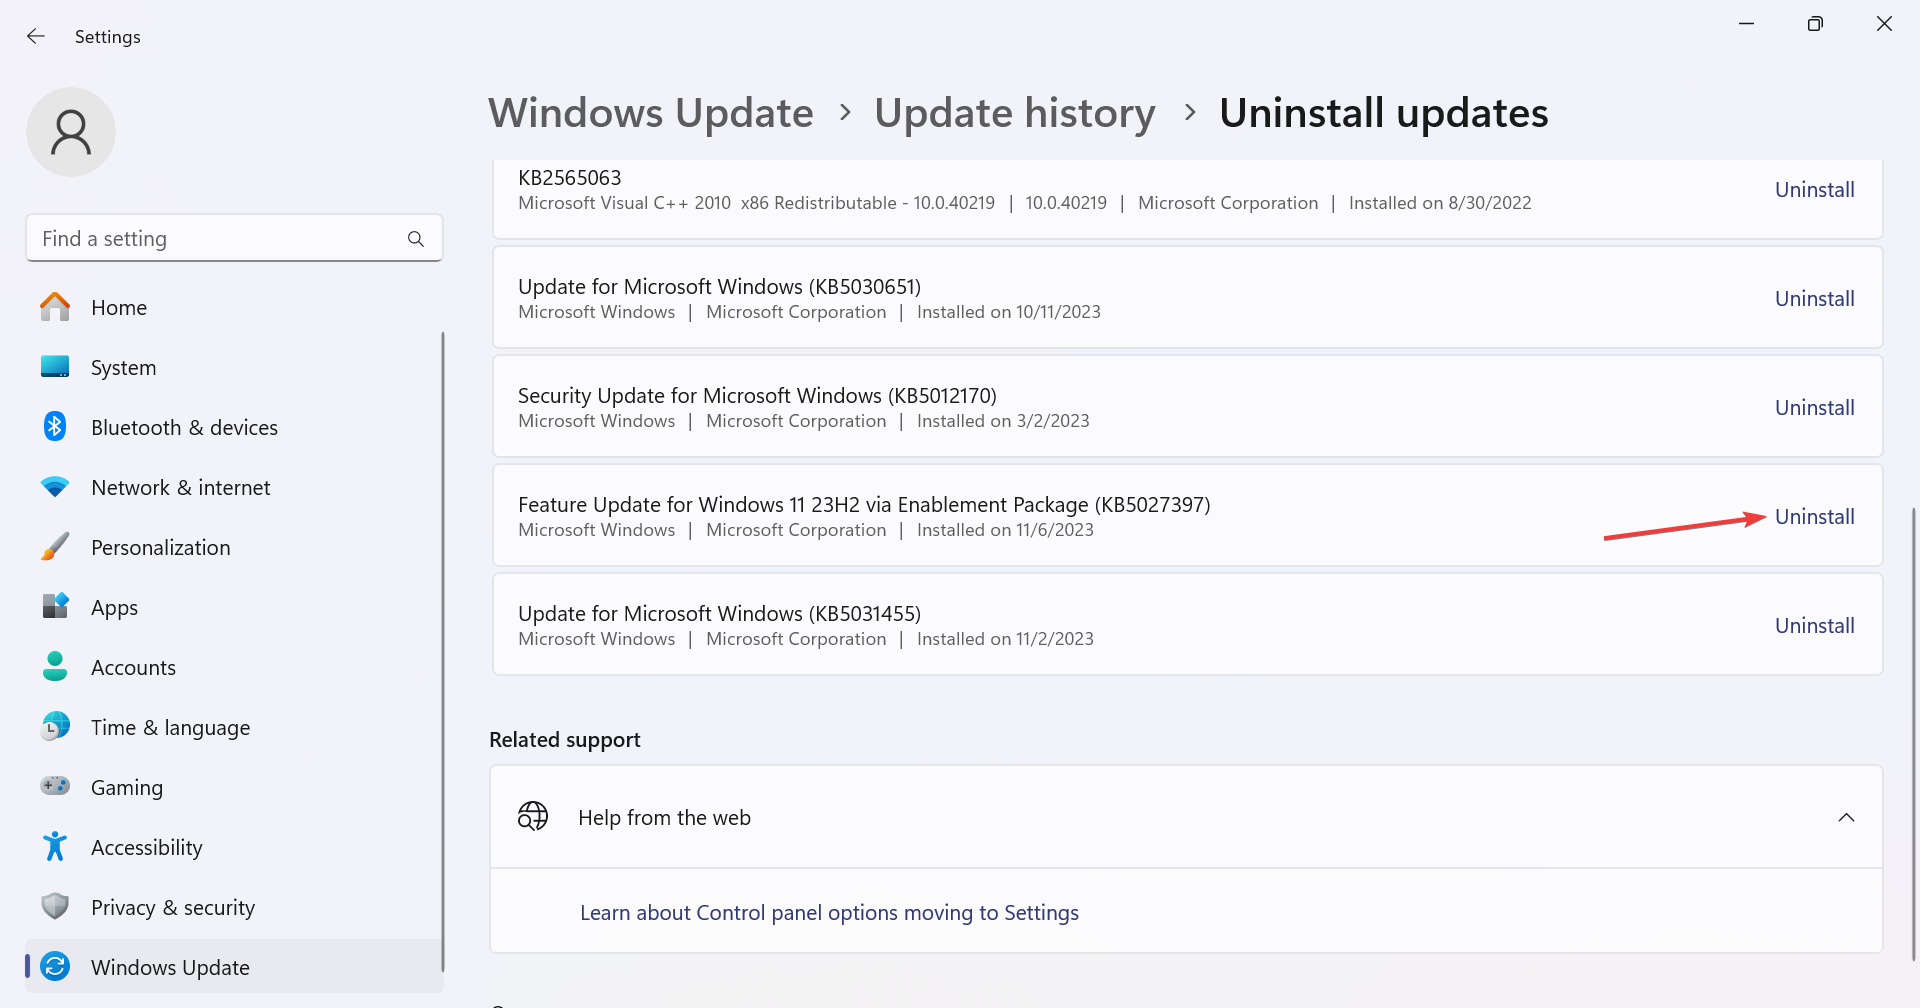Collapse the Help from the web section
The image size is (1920, 1008).
(x=1846, y=817)
